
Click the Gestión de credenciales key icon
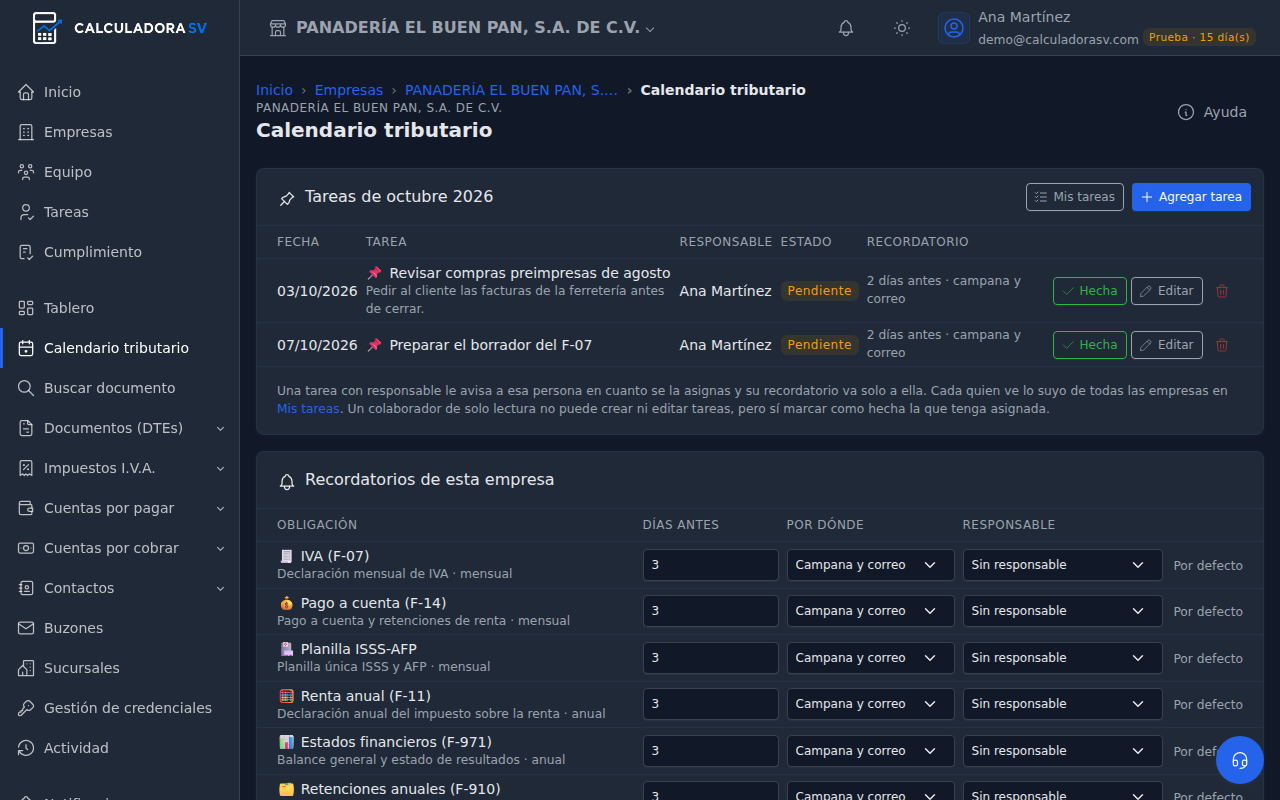[x=26, y=708]
